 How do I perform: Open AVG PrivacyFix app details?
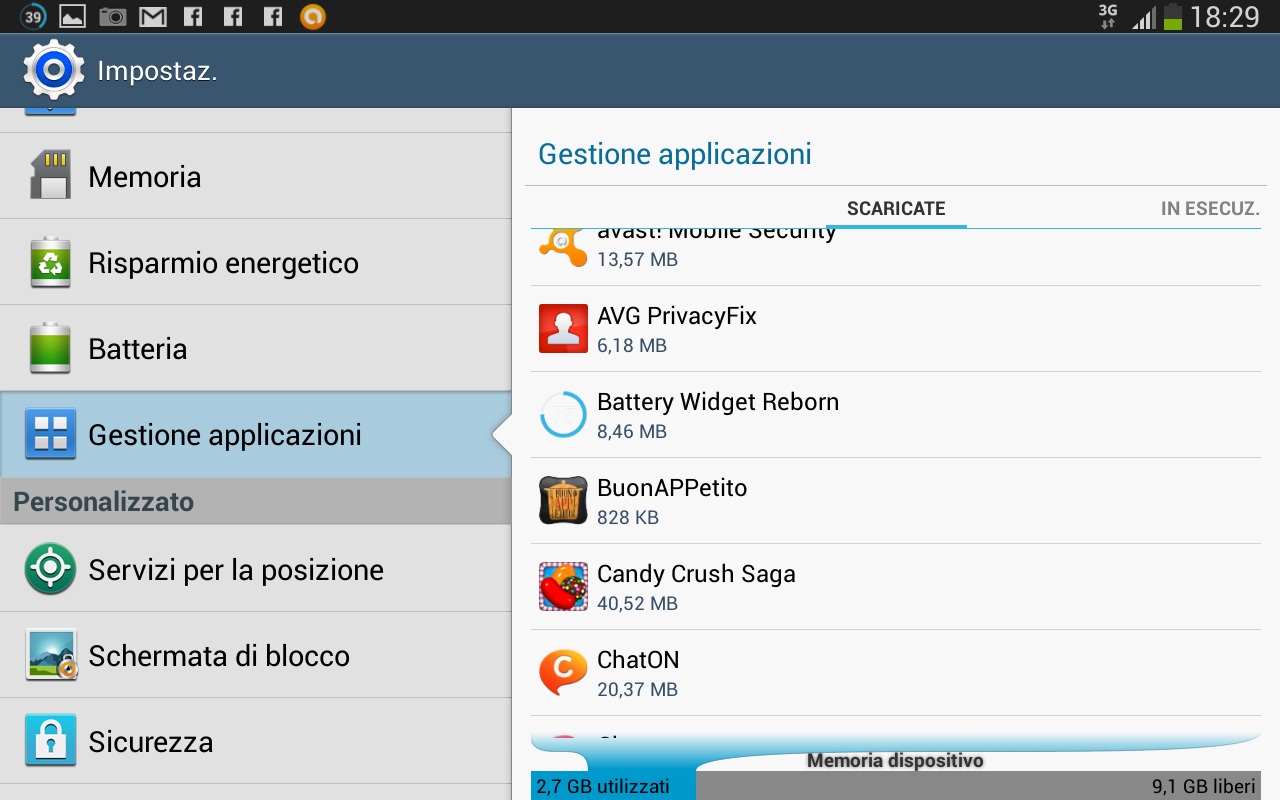point(895,329)
